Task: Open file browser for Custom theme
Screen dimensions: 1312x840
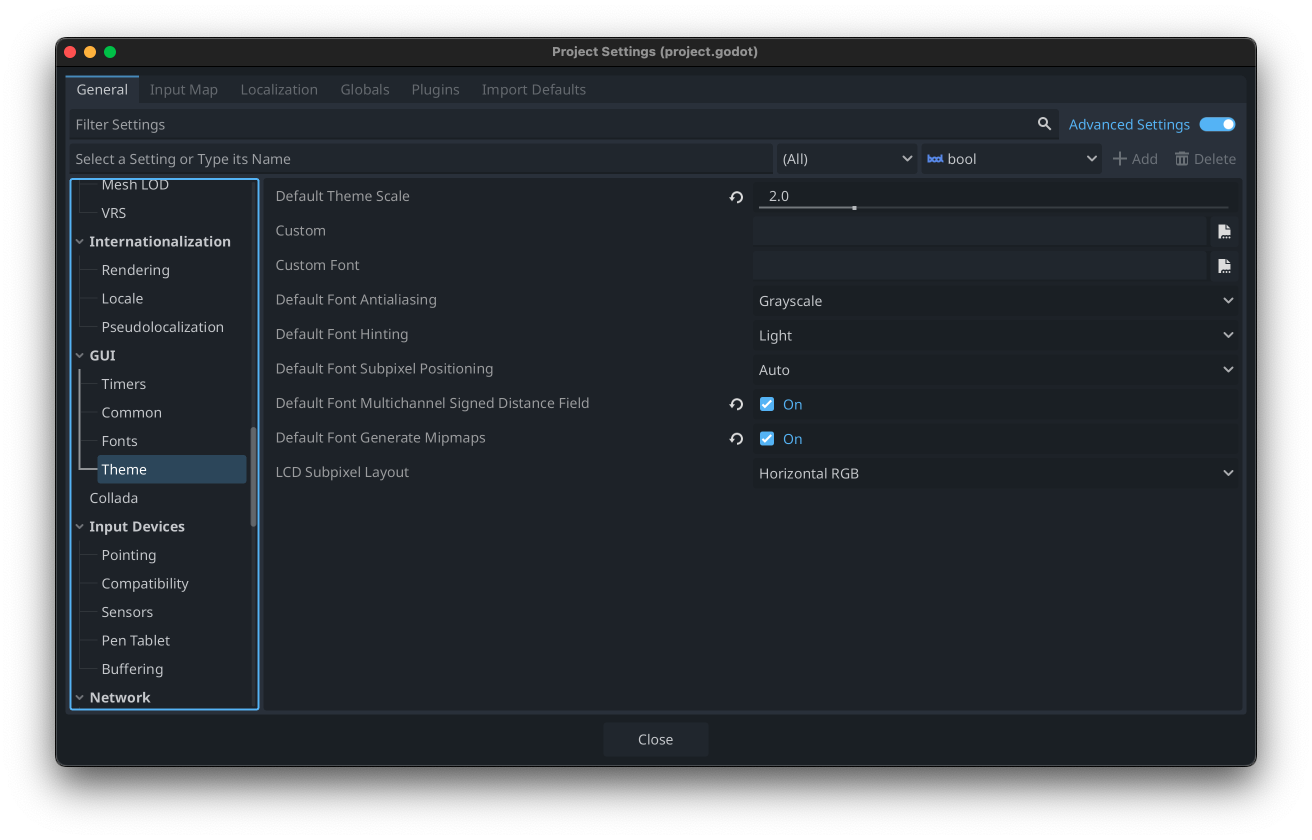Action: (1224, 231)
